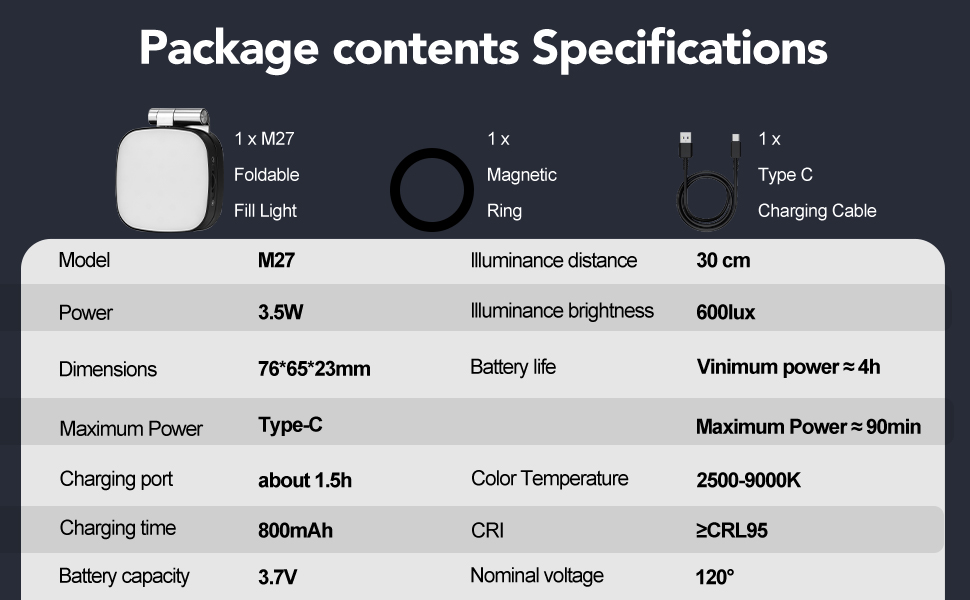The image size is (970, 600).
Task: Click the Illuminance distance value "30 cm"
Action: pyautogui.click(x=723, y=261)
